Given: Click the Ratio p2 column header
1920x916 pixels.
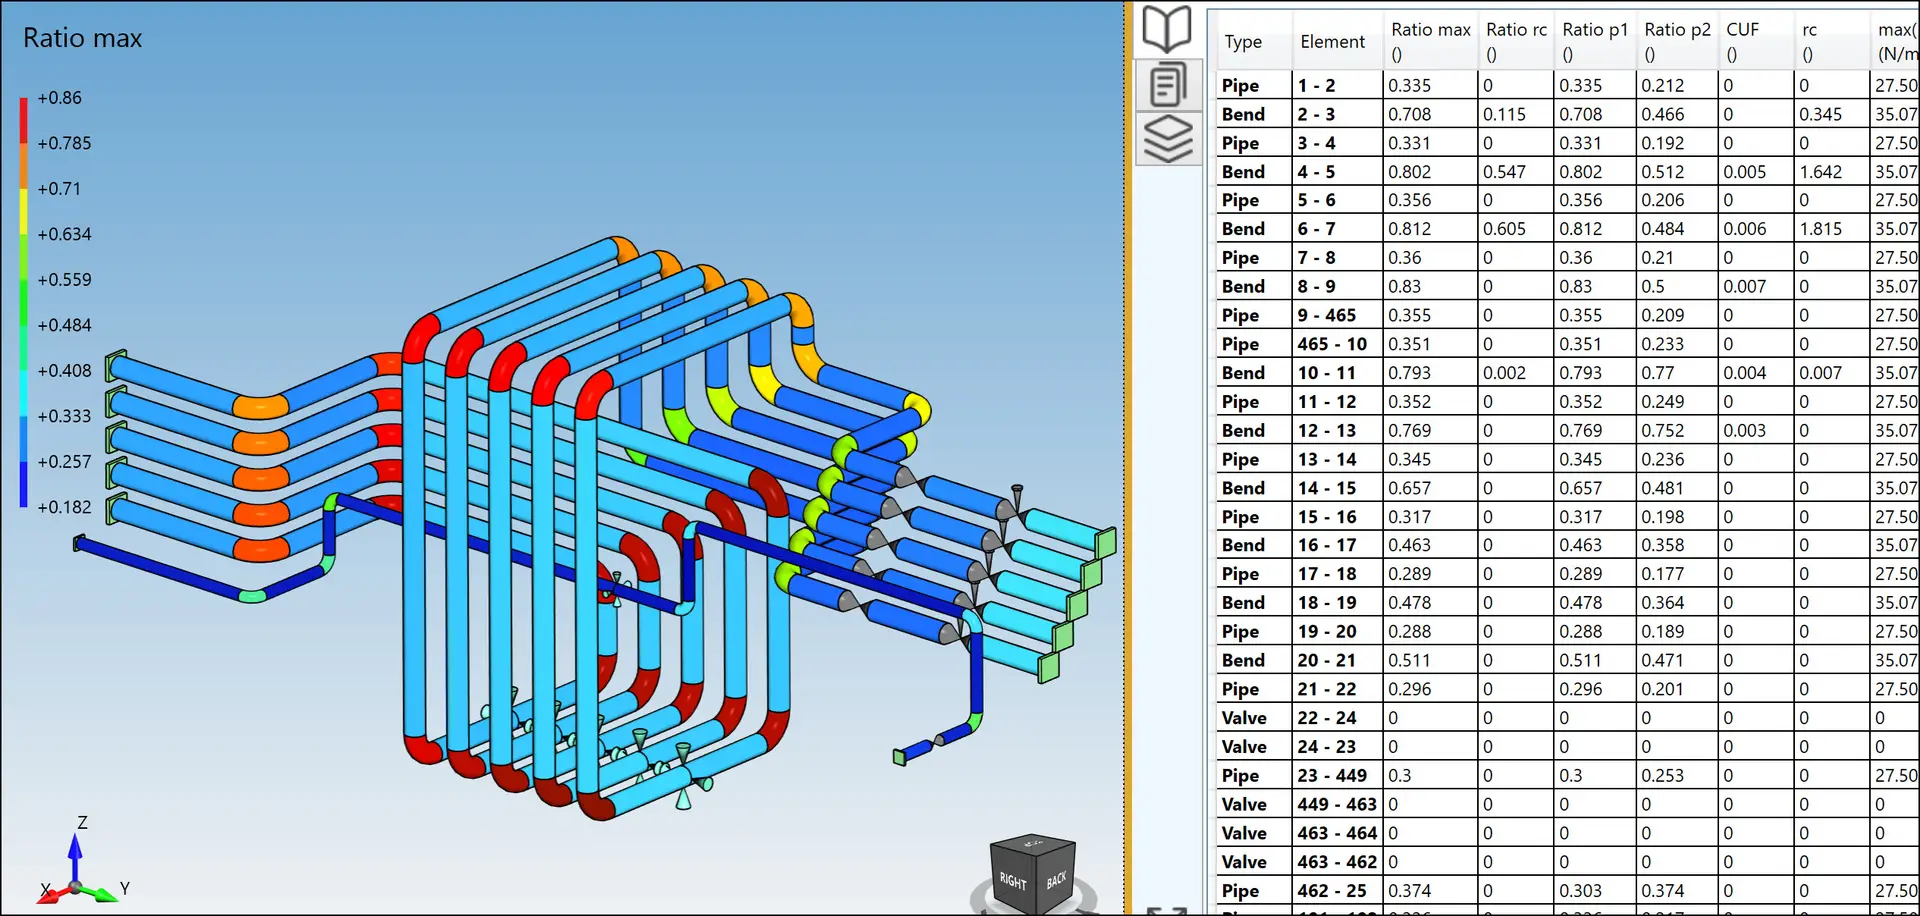Looking at the screenshot, I should coord(1677,41).
